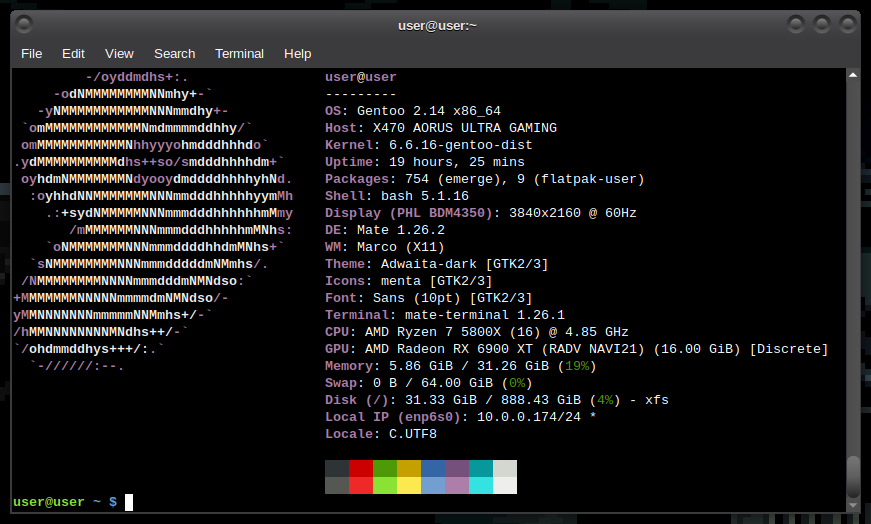Click the pink-mauve color block in bottom row
This screenshot has width=871, height=524.
(457, 485)
